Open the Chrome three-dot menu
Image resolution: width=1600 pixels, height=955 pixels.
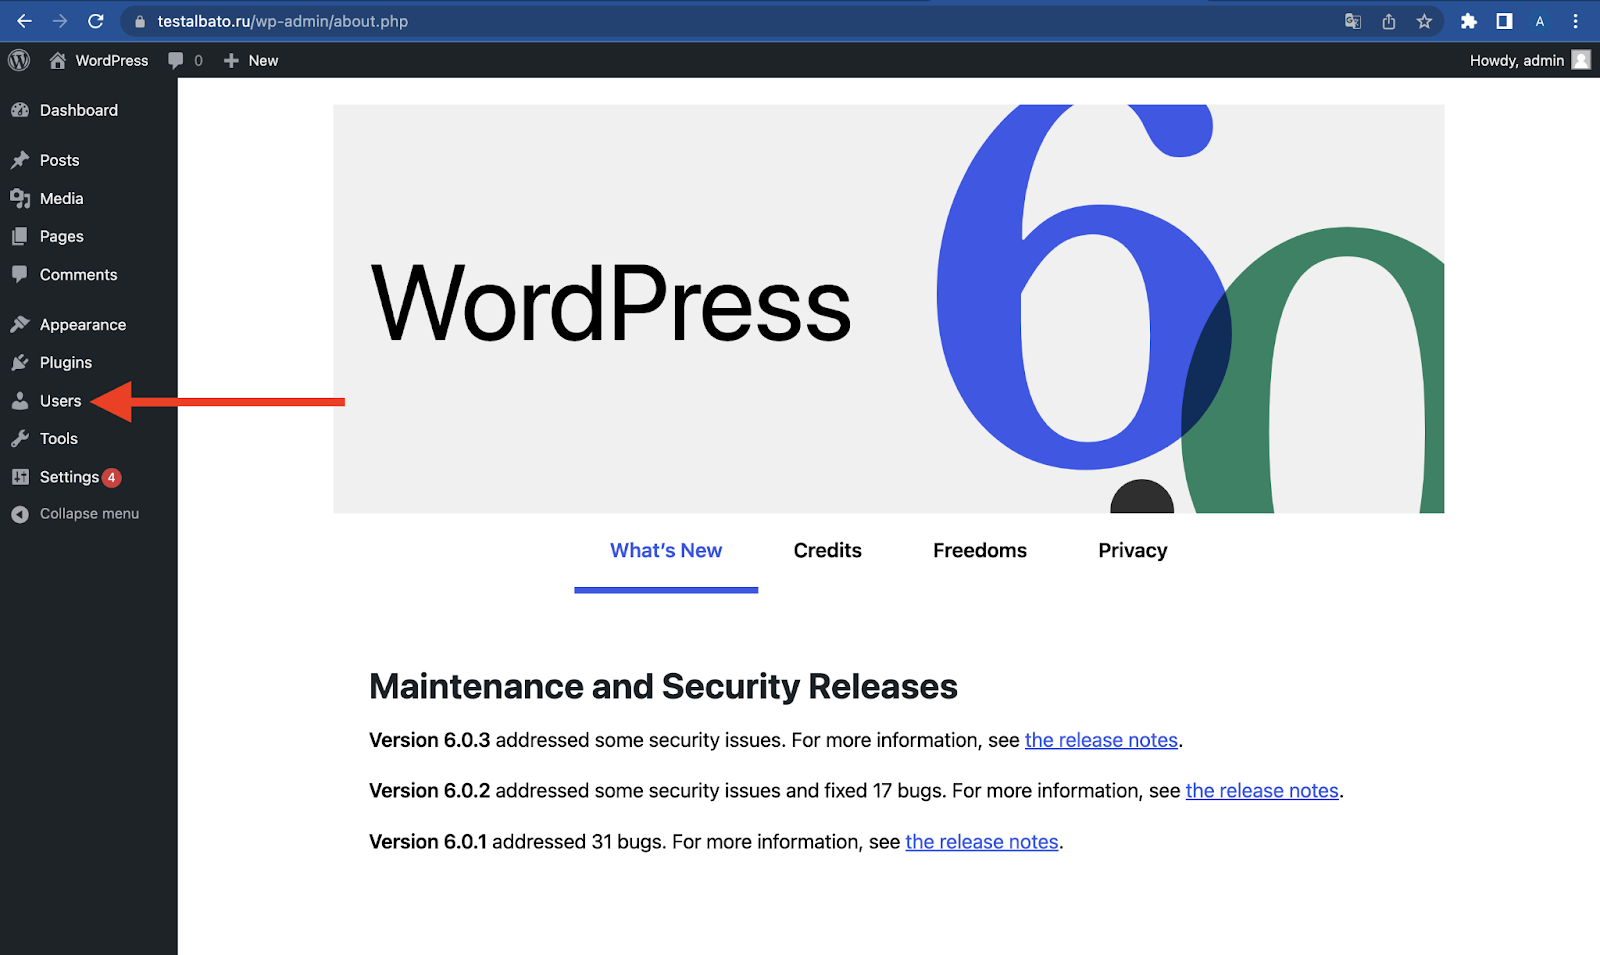coord(1575,21)
